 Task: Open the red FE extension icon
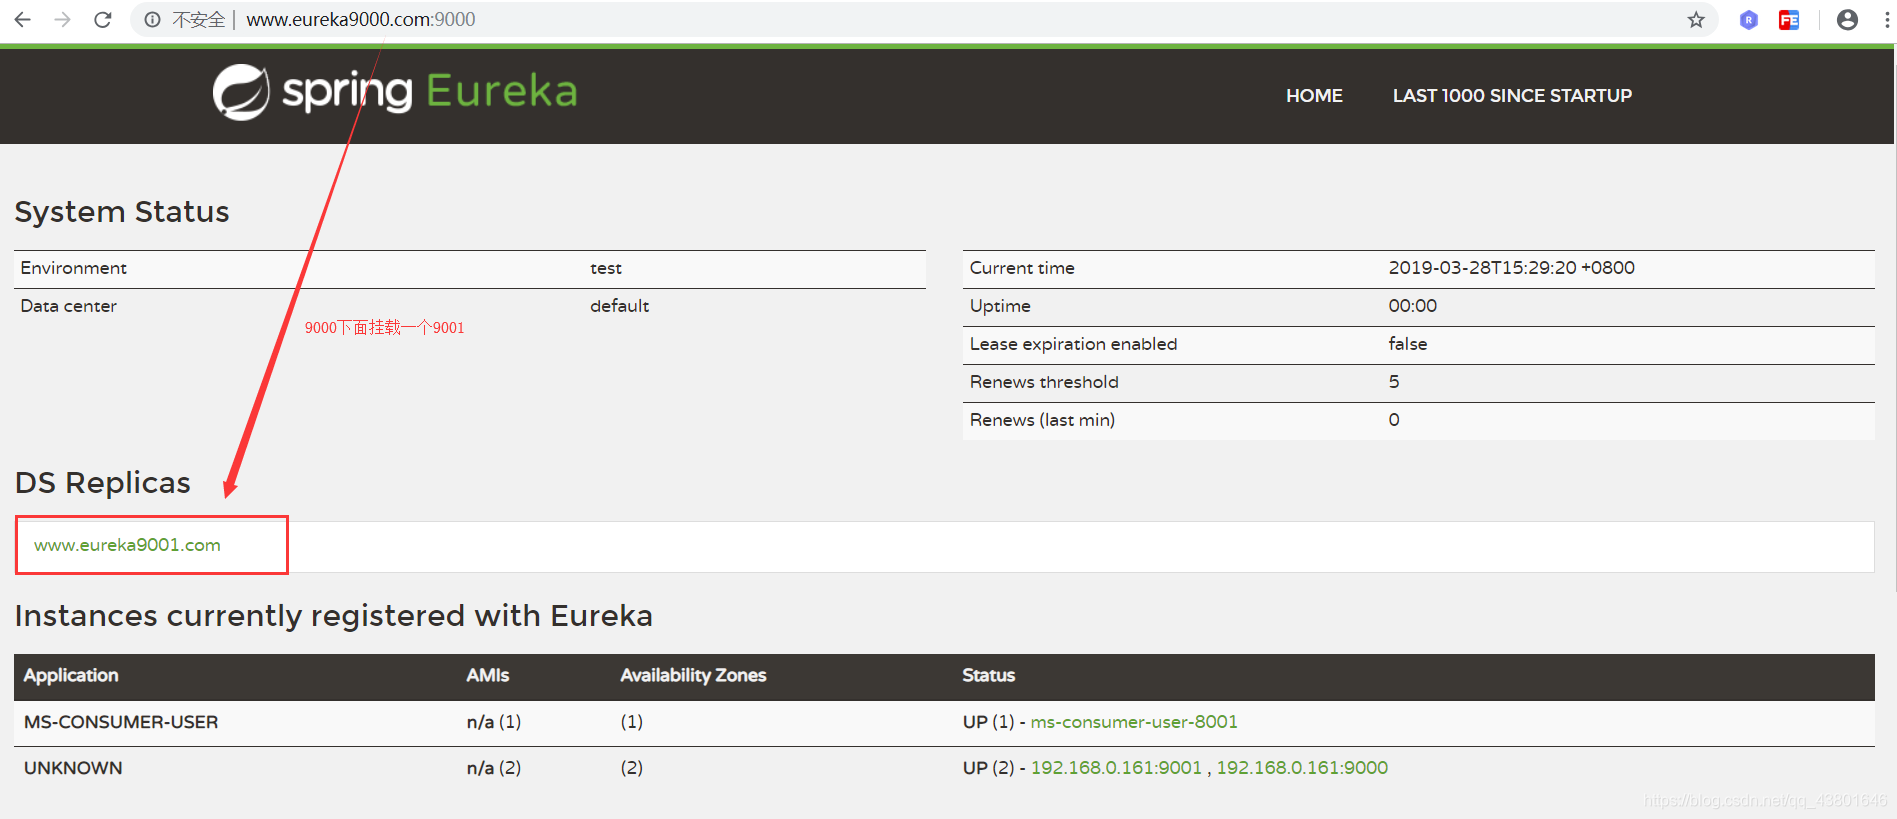(1789, 19)
